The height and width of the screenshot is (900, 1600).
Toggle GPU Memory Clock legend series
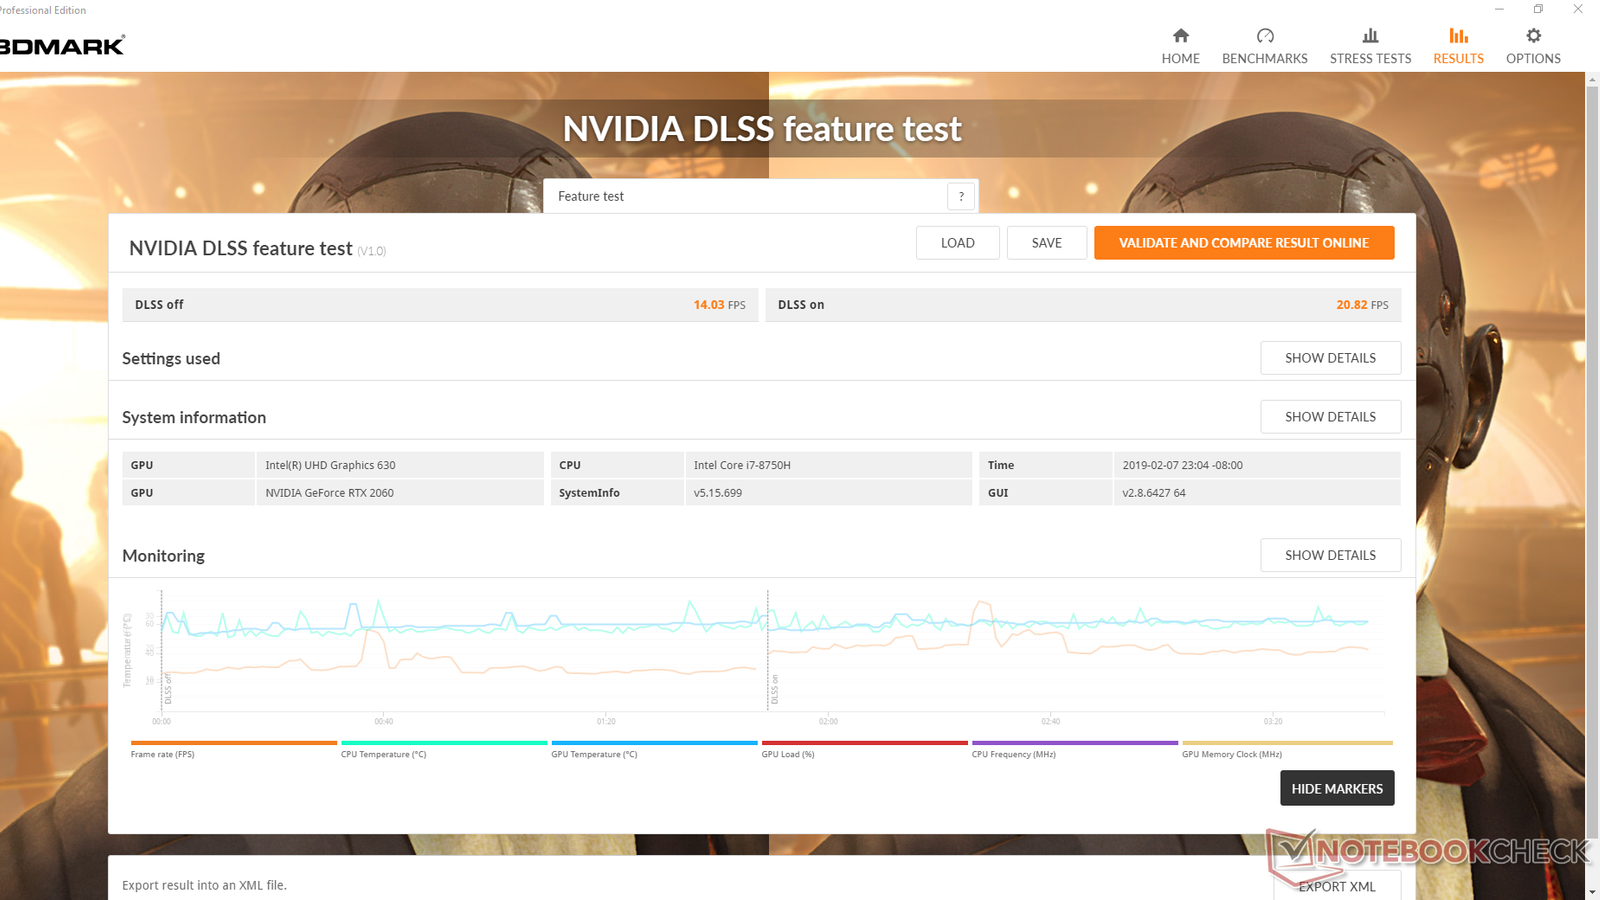(x=1287, y=749)
